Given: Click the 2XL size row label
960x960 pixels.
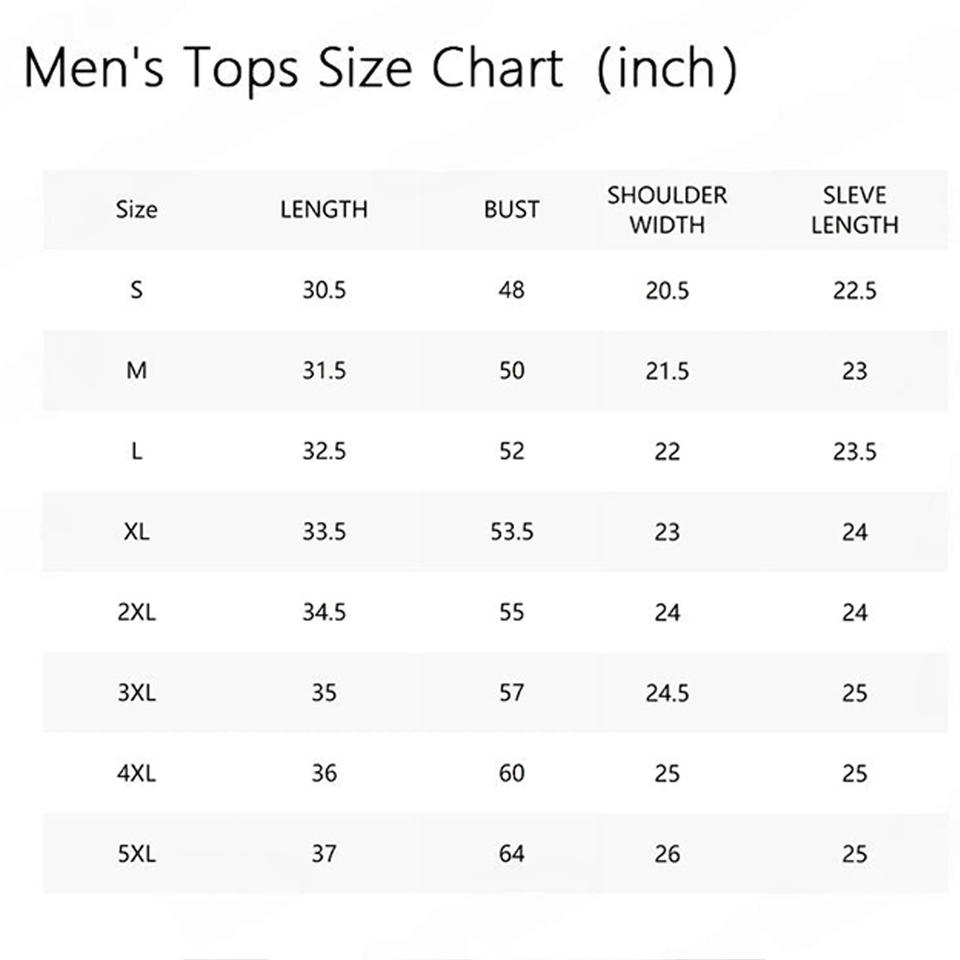Looking at the screenshot, I should click(137, 612).
